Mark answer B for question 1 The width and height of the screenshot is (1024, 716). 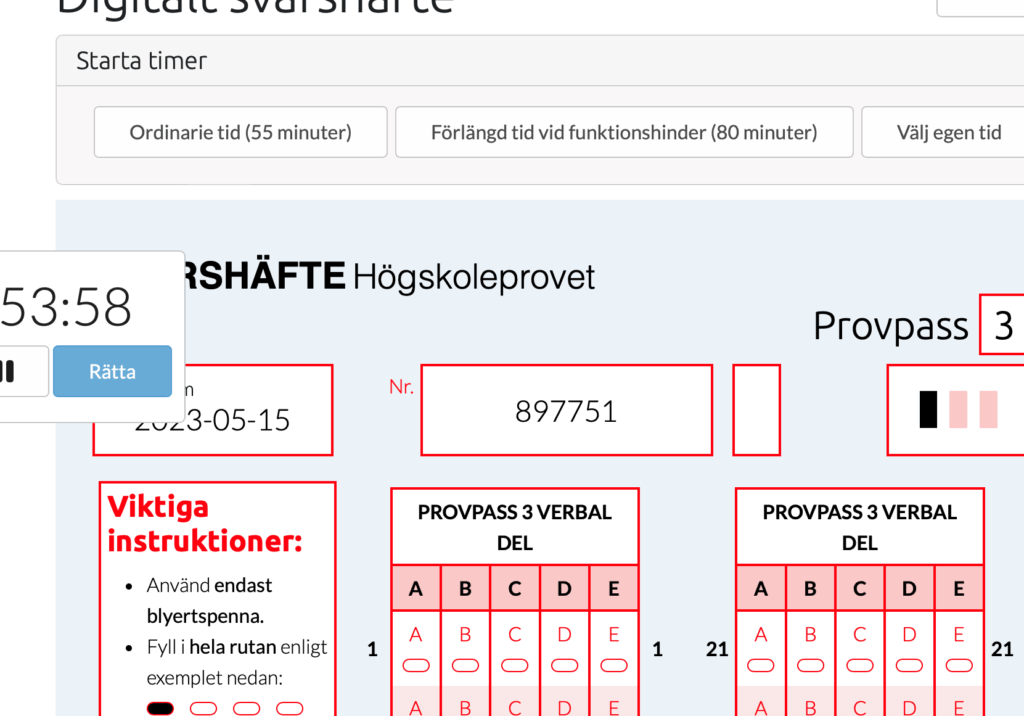(465, 666)
